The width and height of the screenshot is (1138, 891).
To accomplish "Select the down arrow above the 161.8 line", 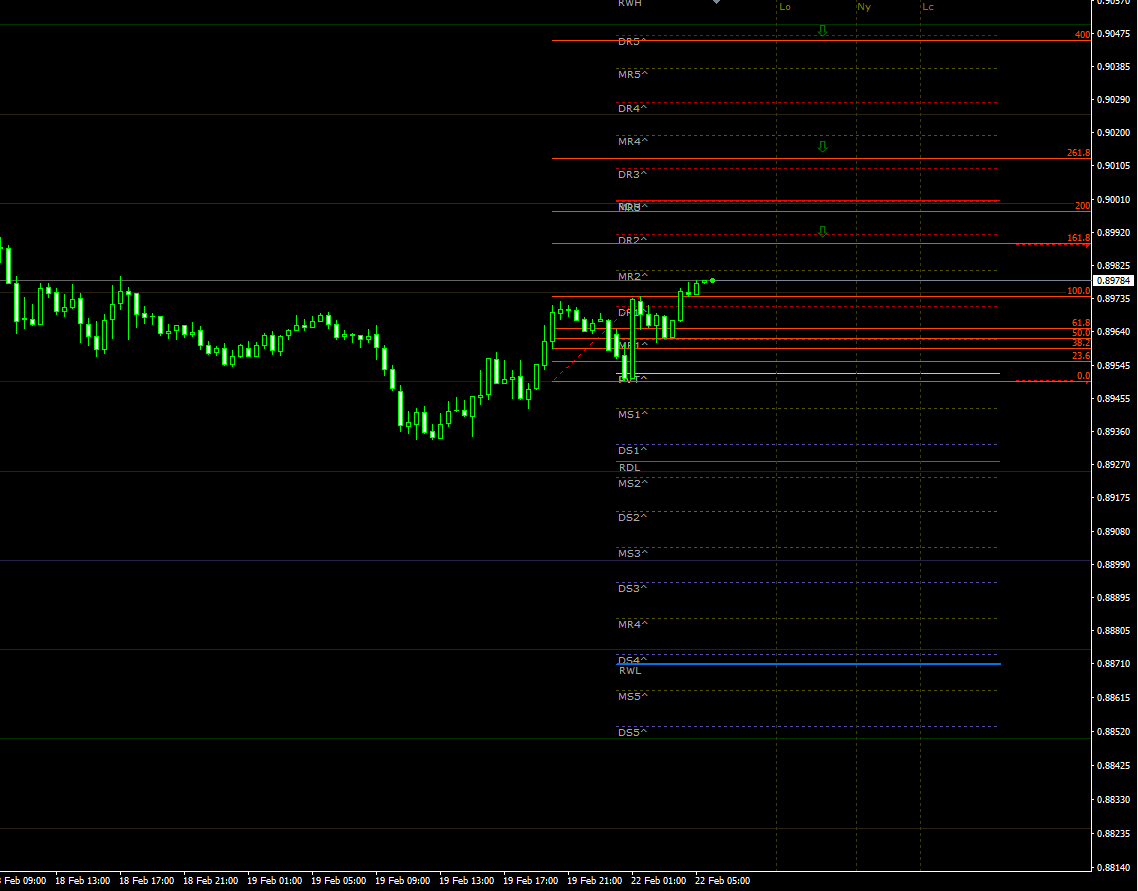I will [x=823, y=230].
